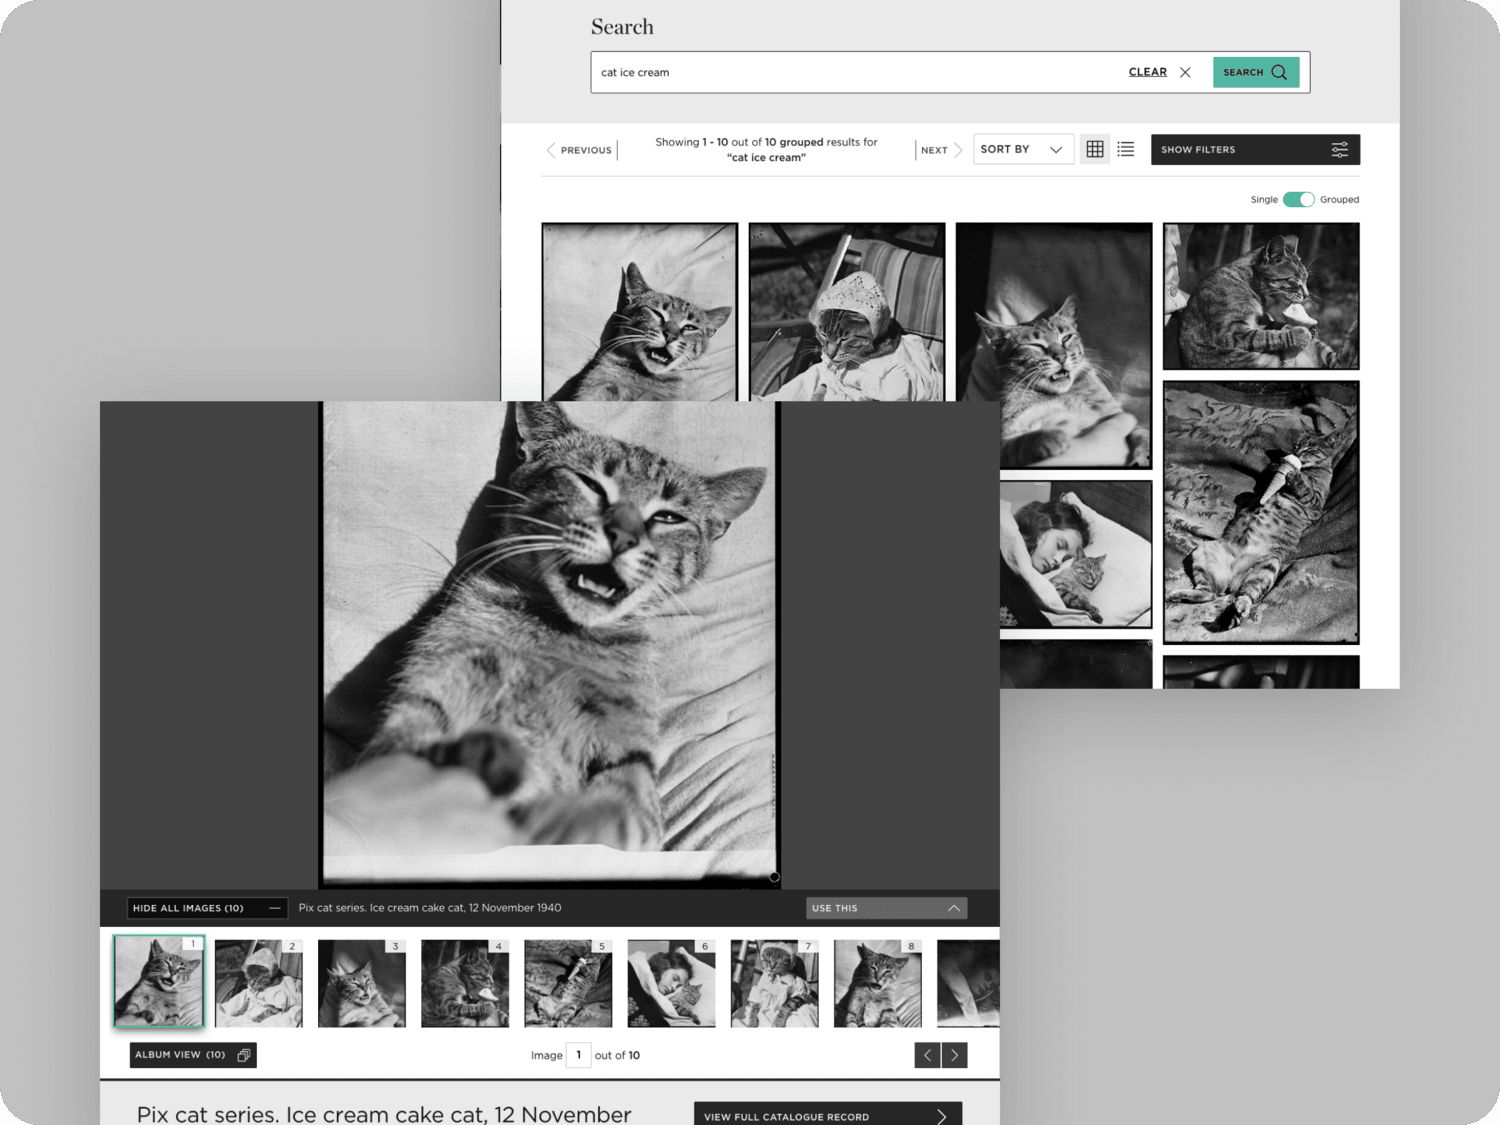The height and width of the screenshot is (1125, 1500).
Task: Select thumbnail 8 in image strip
Action: (878, 983)
